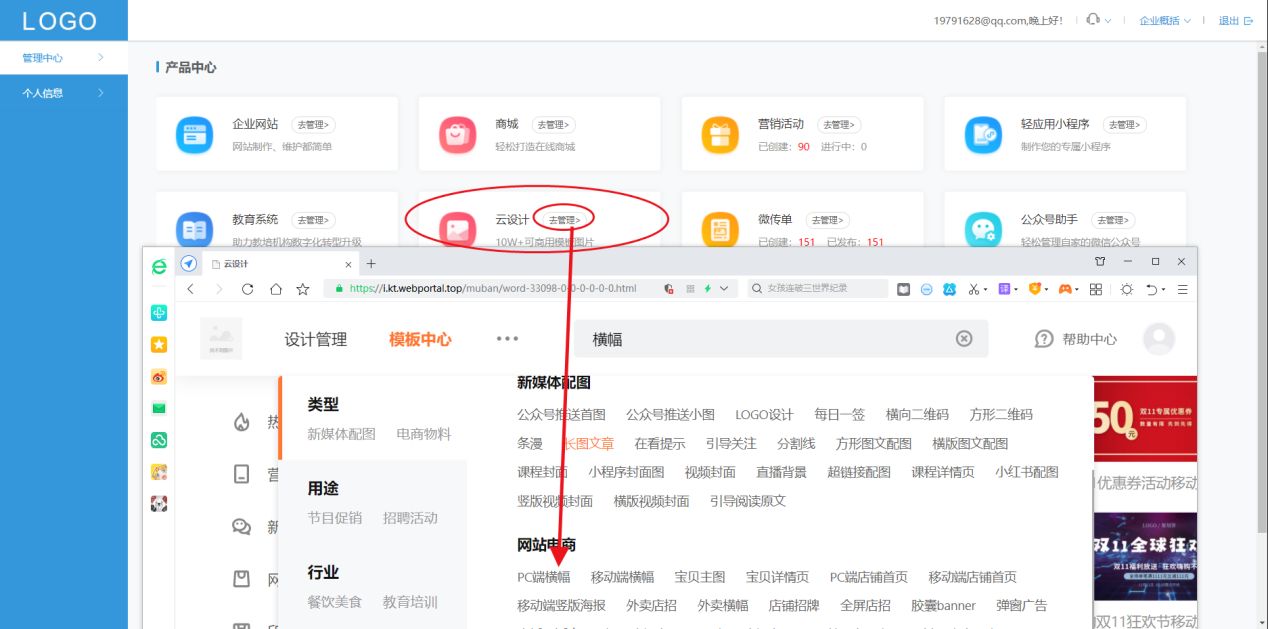
Task: Expand the 管理中心 sidebar item
Action: (x=64, y=58)
